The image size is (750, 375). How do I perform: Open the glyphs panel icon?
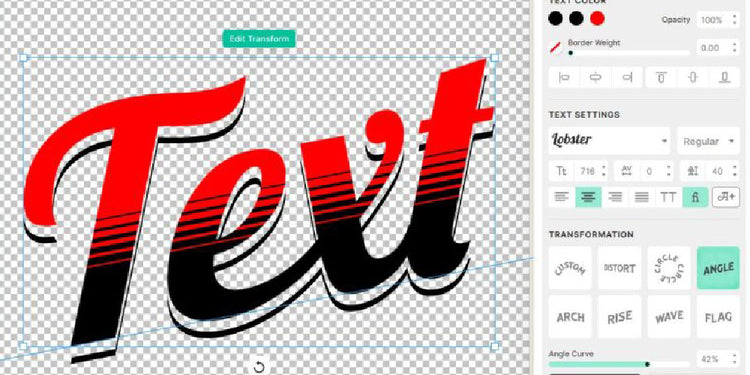(726, 197)
